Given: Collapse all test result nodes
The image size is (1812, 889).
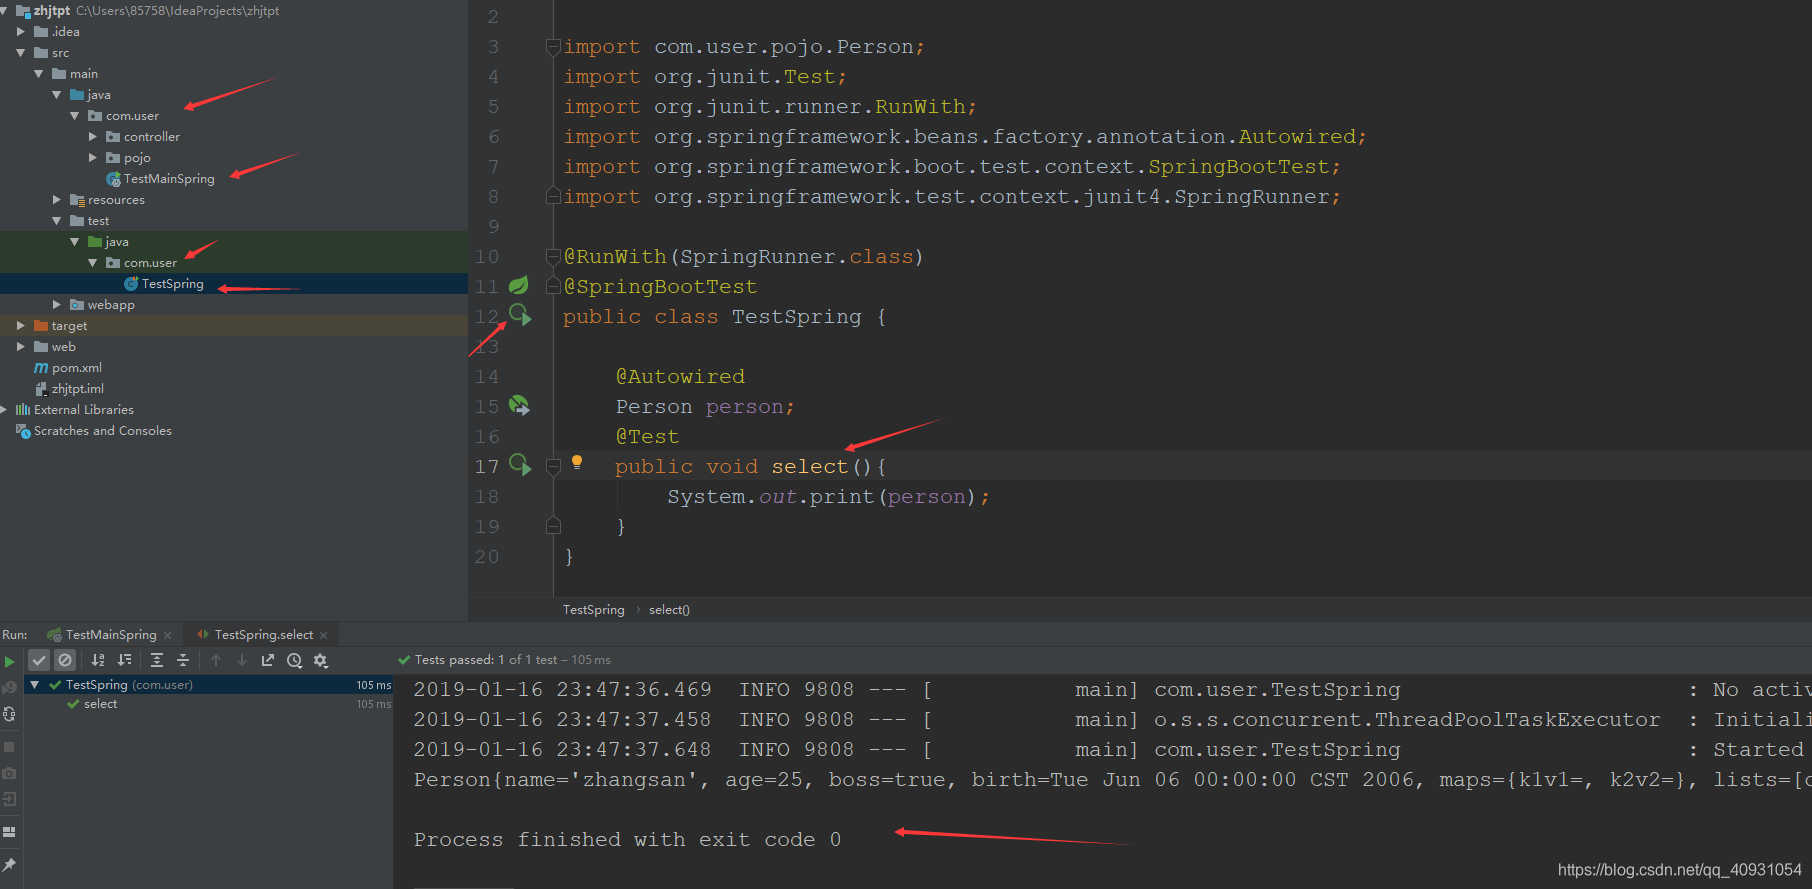Looking at the screenshot, I should point(183,660).
